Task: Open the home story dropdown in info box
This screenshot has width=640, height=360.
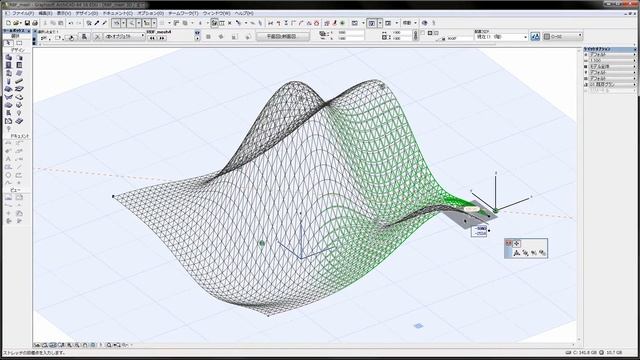Action: [502, 37]
